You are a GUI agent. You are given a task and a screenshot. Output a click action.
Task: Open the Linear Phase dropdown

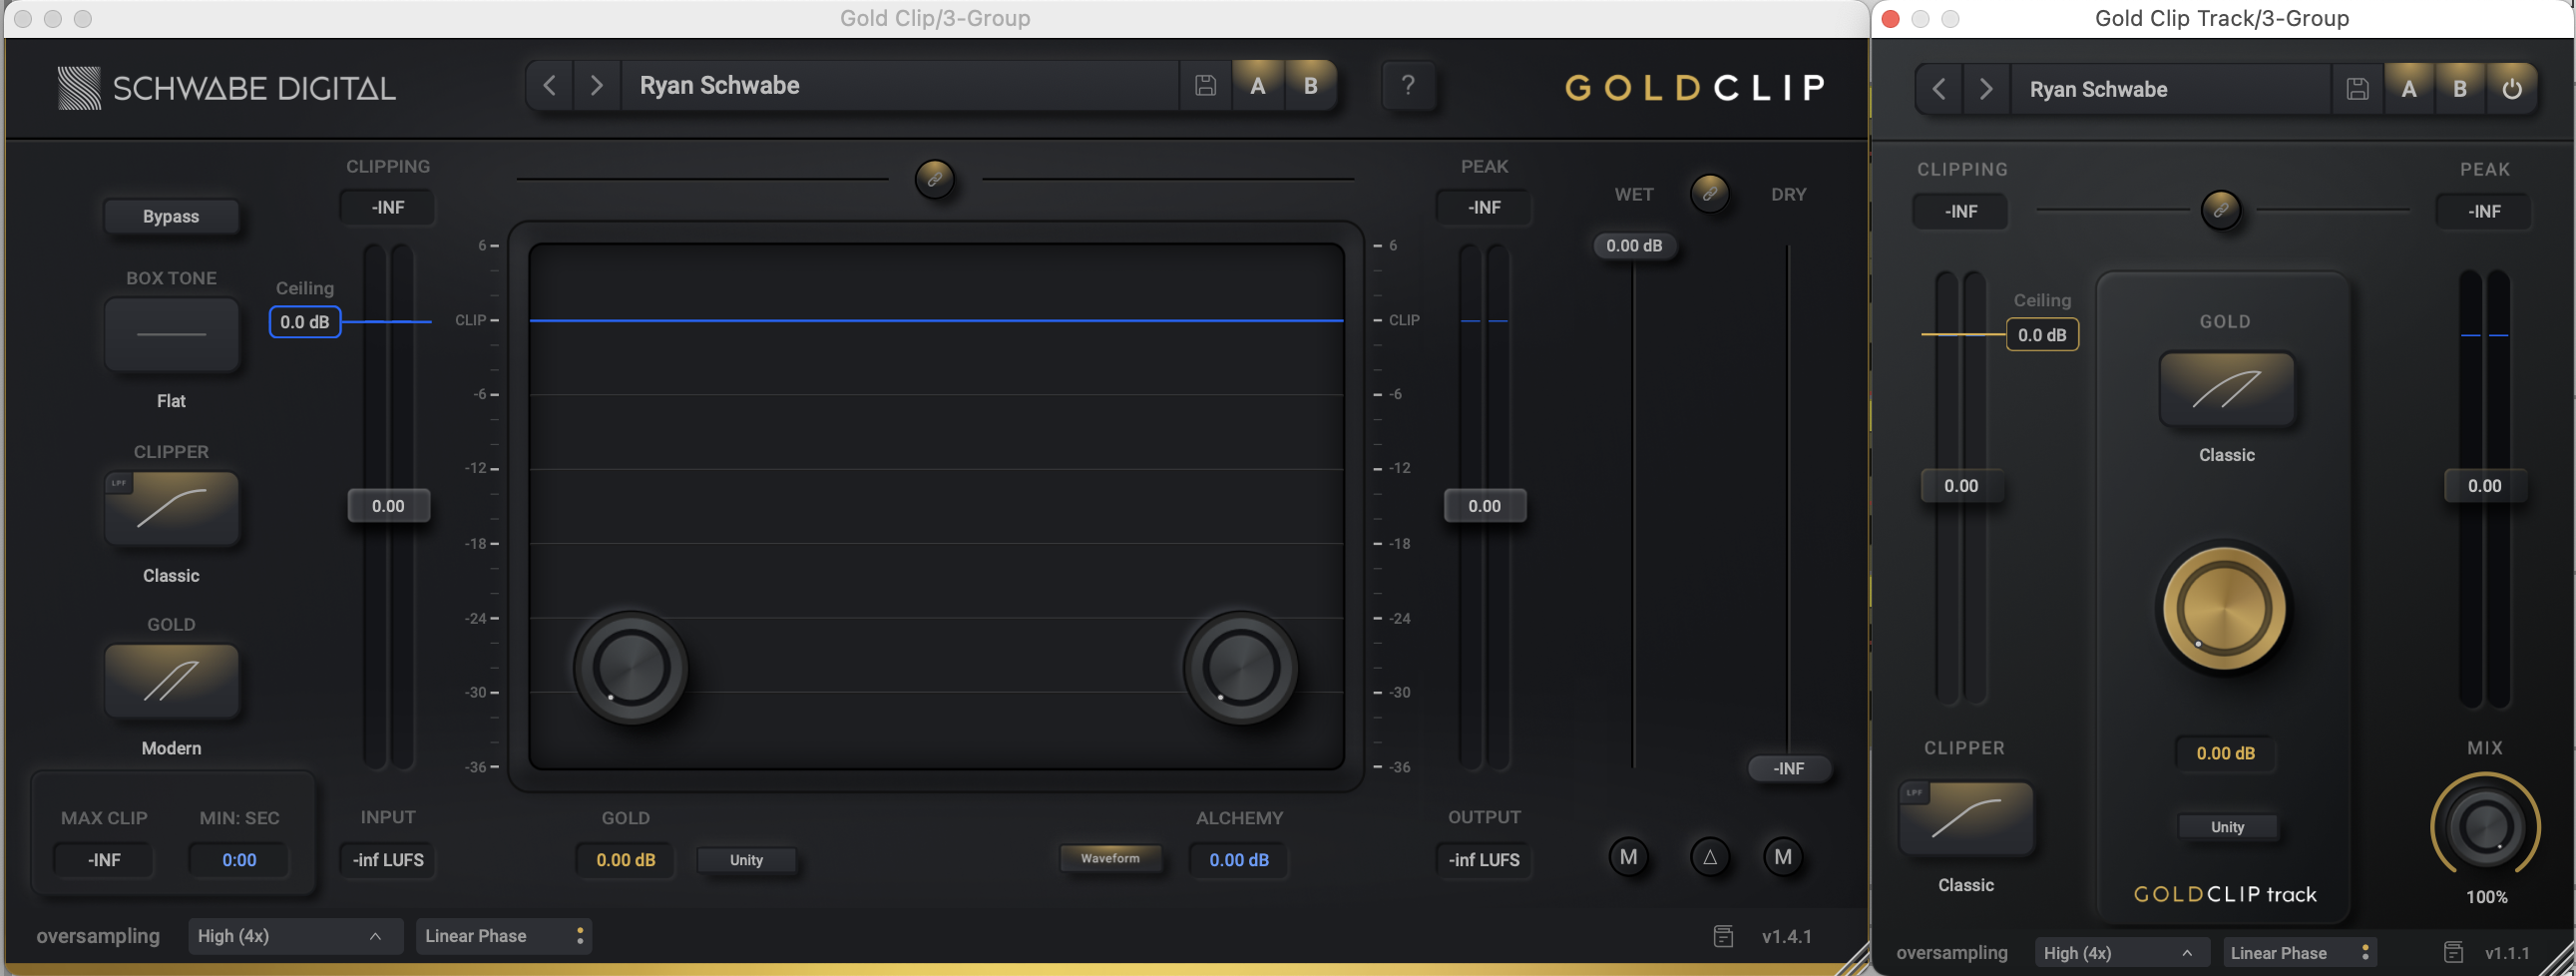503,936
